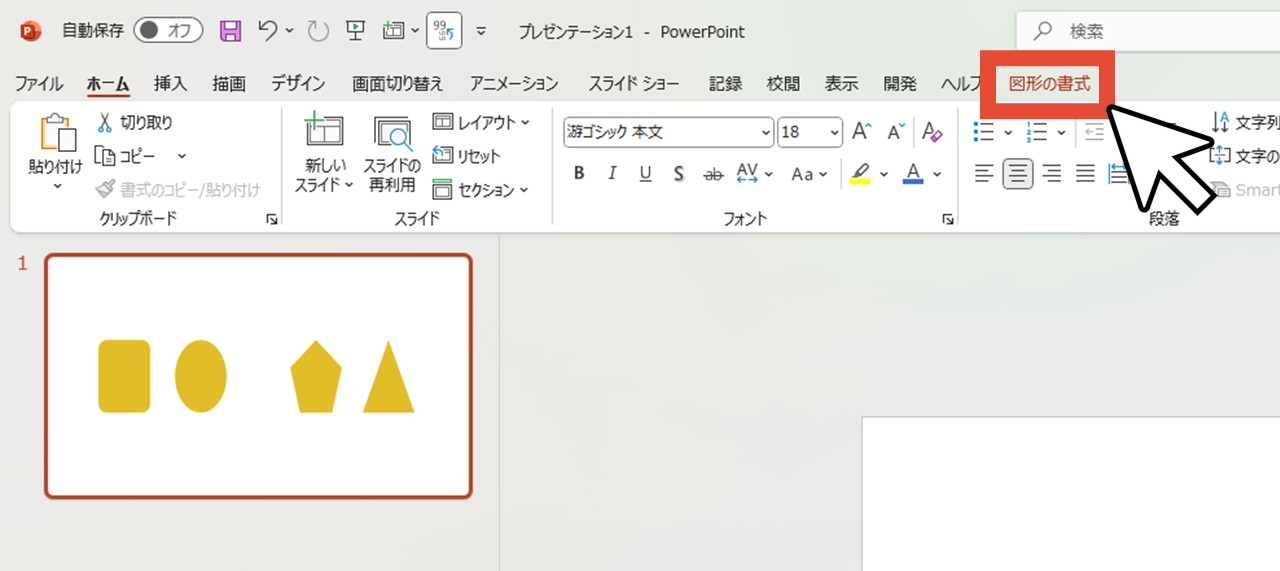
Task: Switch to the ホーム tab
Action: click(x=108, y=84)
